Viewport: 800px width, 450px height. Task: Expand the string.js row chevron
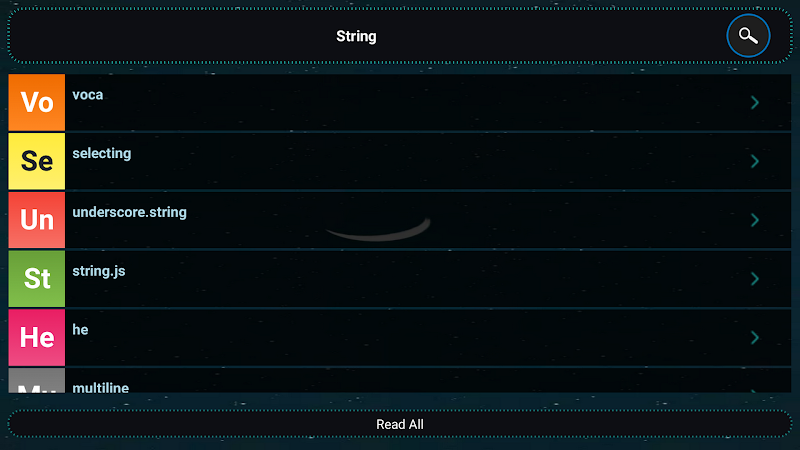[x=755, y=279]
